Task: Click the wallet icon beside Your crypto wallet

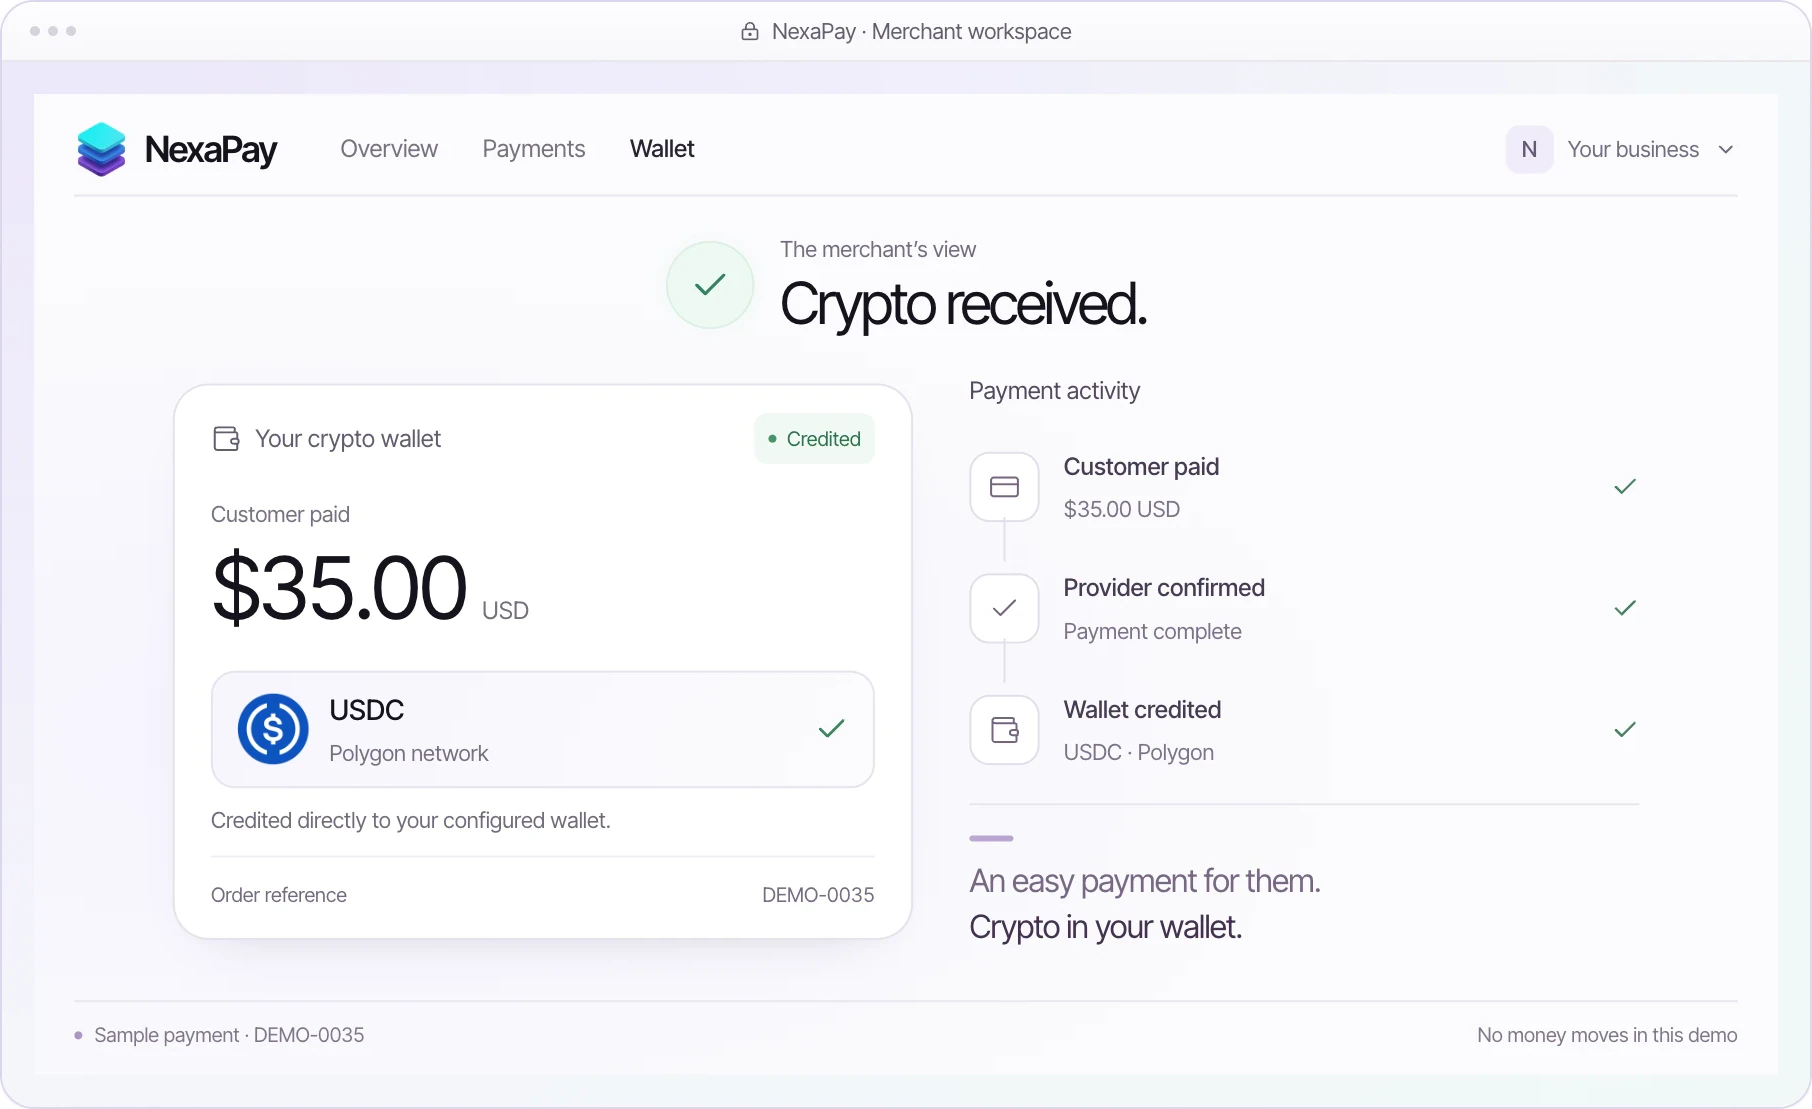Action: pos(227,439)
